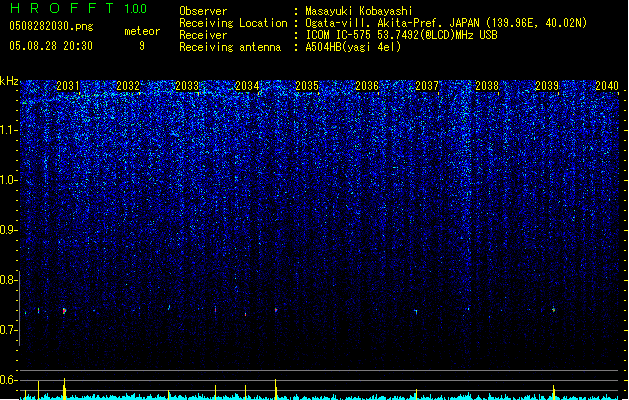This screenshot has width=629, height=400.
Task: Click the observer name Masayuki Kobayashi
Action: (x=359, y=11)
